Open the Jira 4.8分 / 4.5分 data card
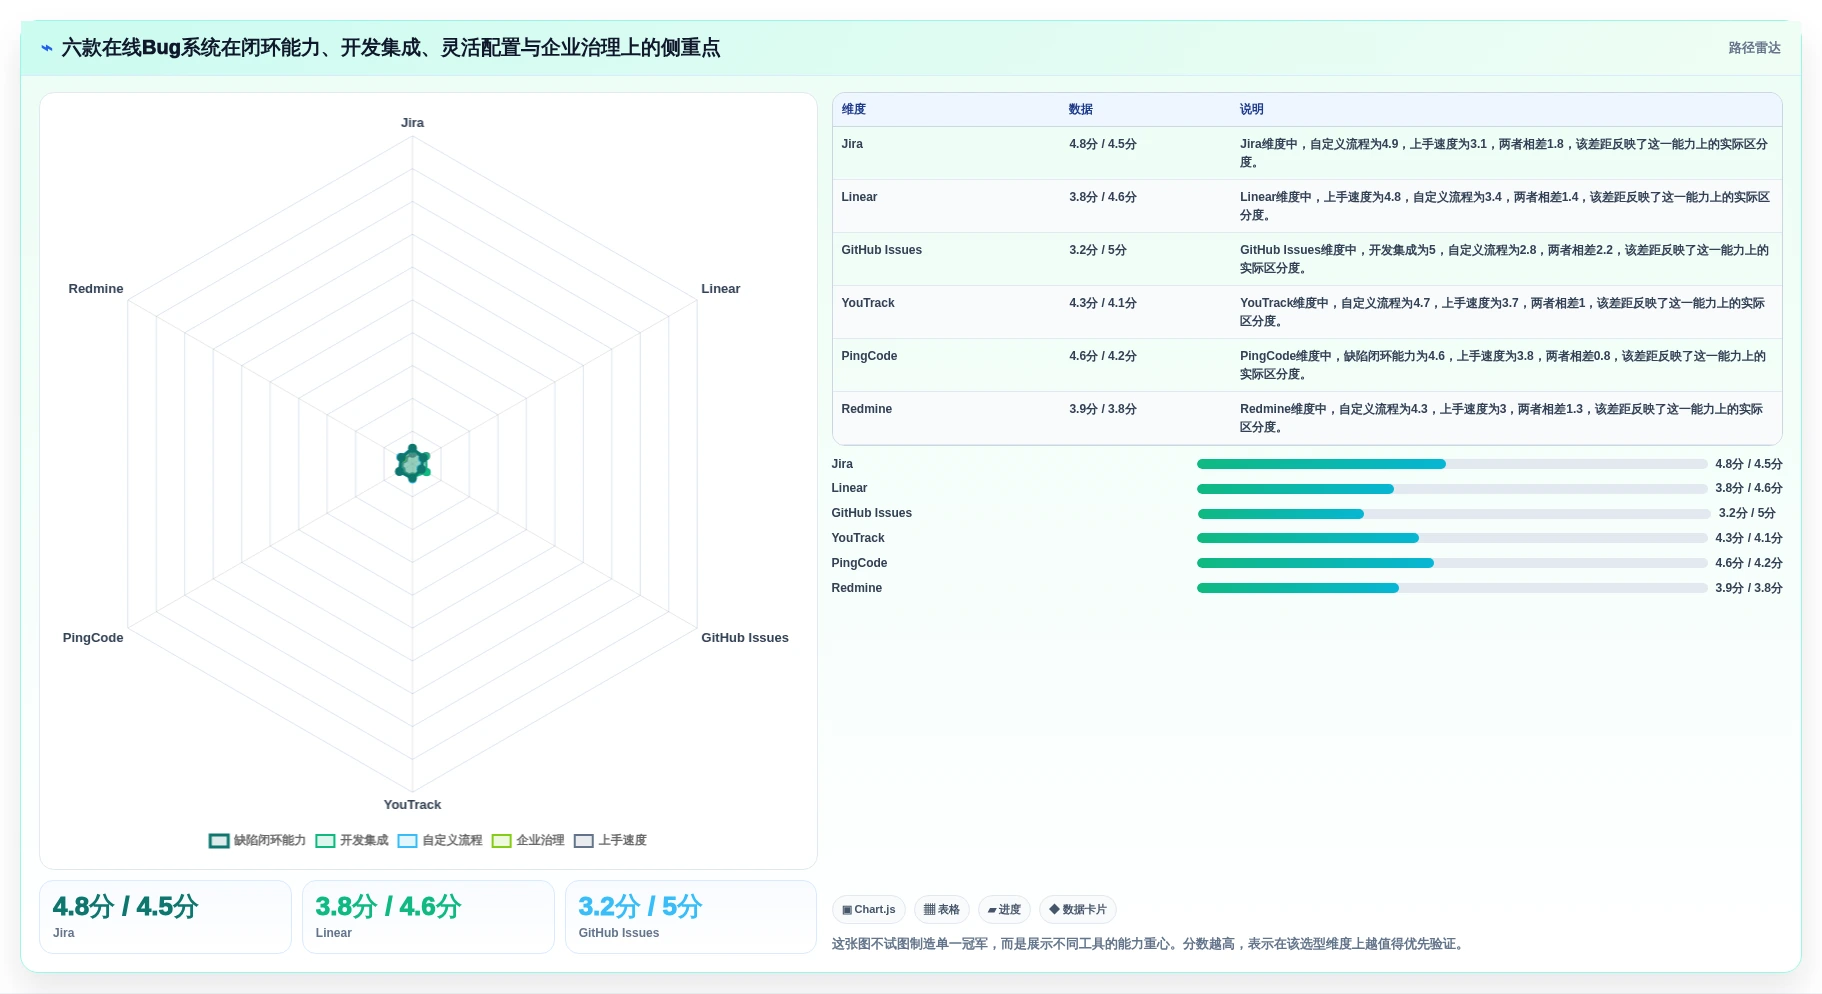Screen dimensions: 1822x994 (x=165, y=917)
